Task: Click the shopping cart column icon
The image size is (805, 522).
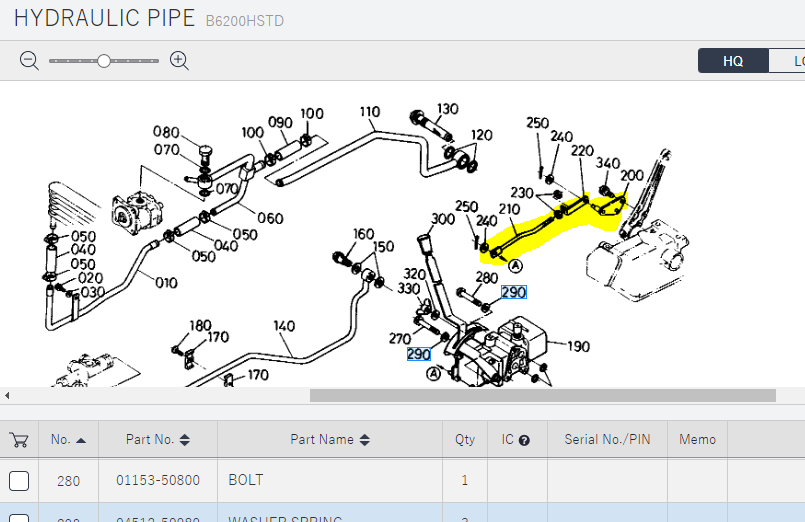Action: (19, 440)
